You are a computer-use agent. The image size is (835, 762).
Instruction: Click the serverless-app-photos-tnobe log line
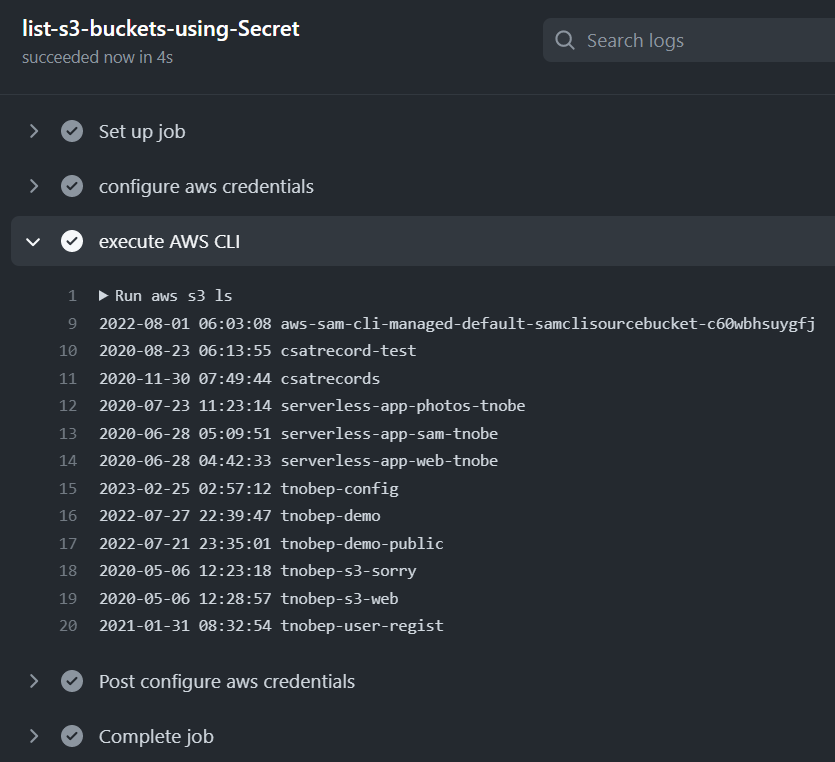(x=402, y=406)
